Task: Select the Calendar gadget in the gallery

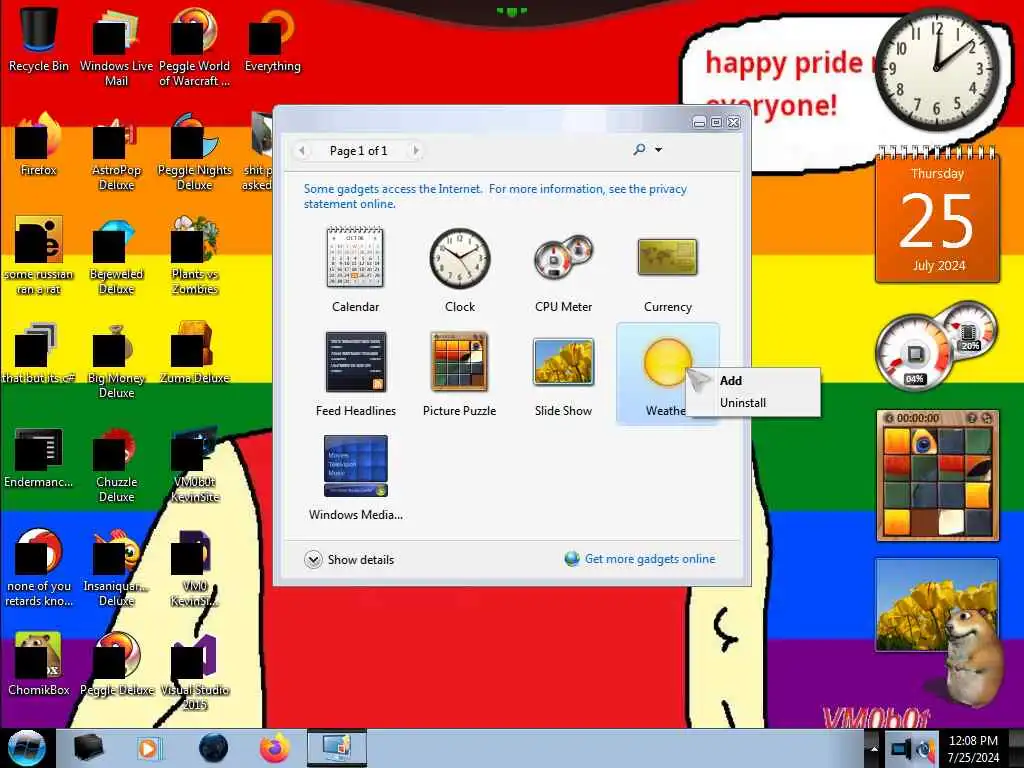Action: coord(355,269)
